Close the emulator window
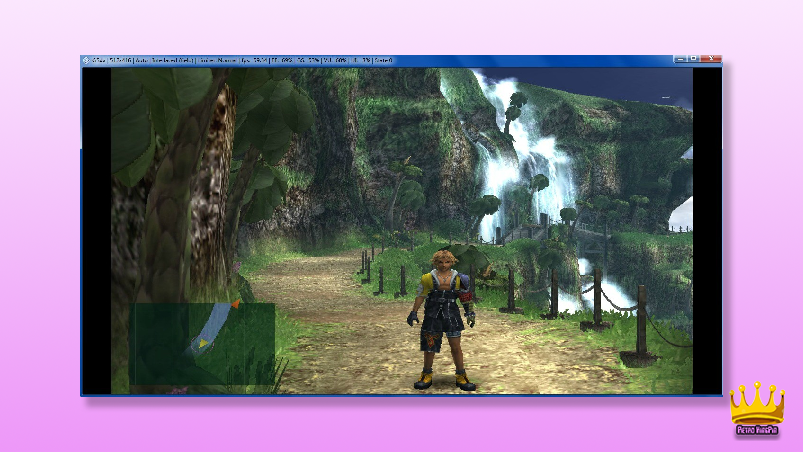 coord(711,59)
